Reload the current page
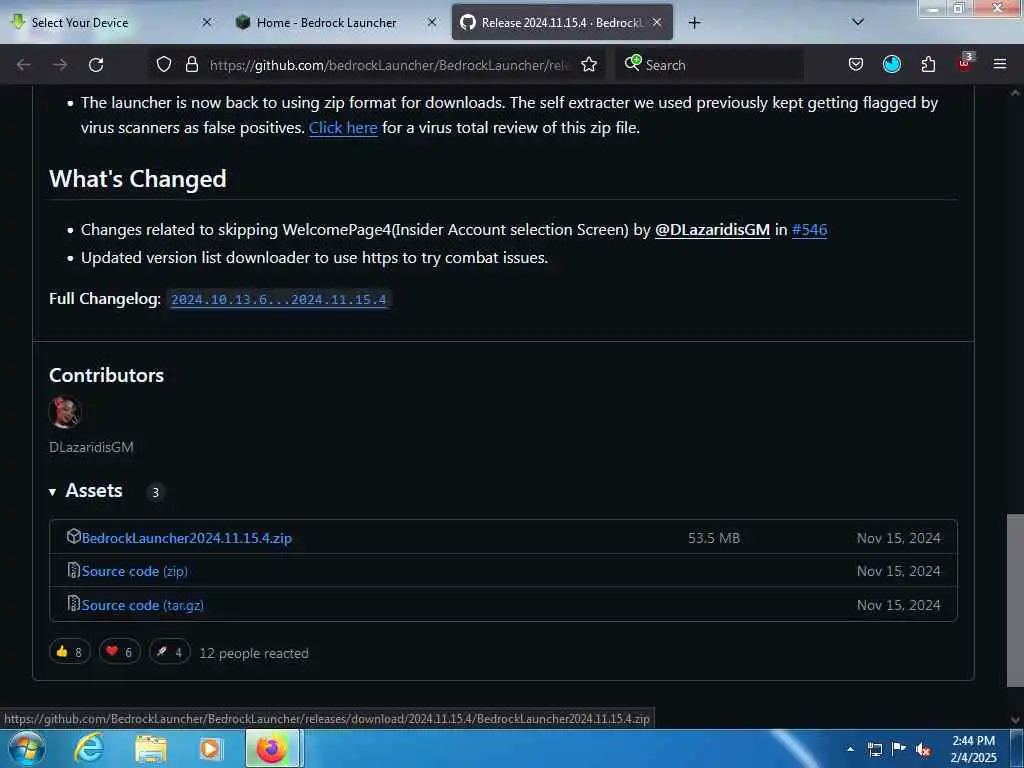 pyautogui.click(x=96, y=65)
